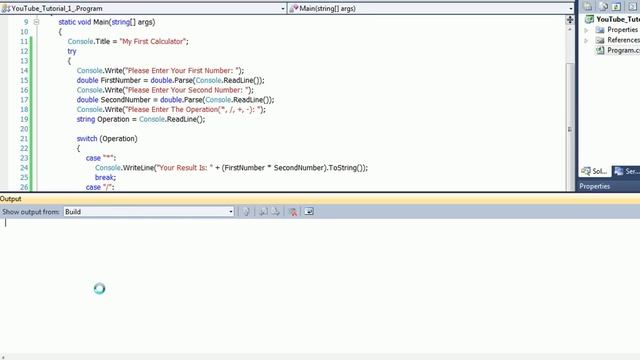The image size is (640, 360).
Task: Switch to the Solution Explorer tab
Action: tap(594, 171)
